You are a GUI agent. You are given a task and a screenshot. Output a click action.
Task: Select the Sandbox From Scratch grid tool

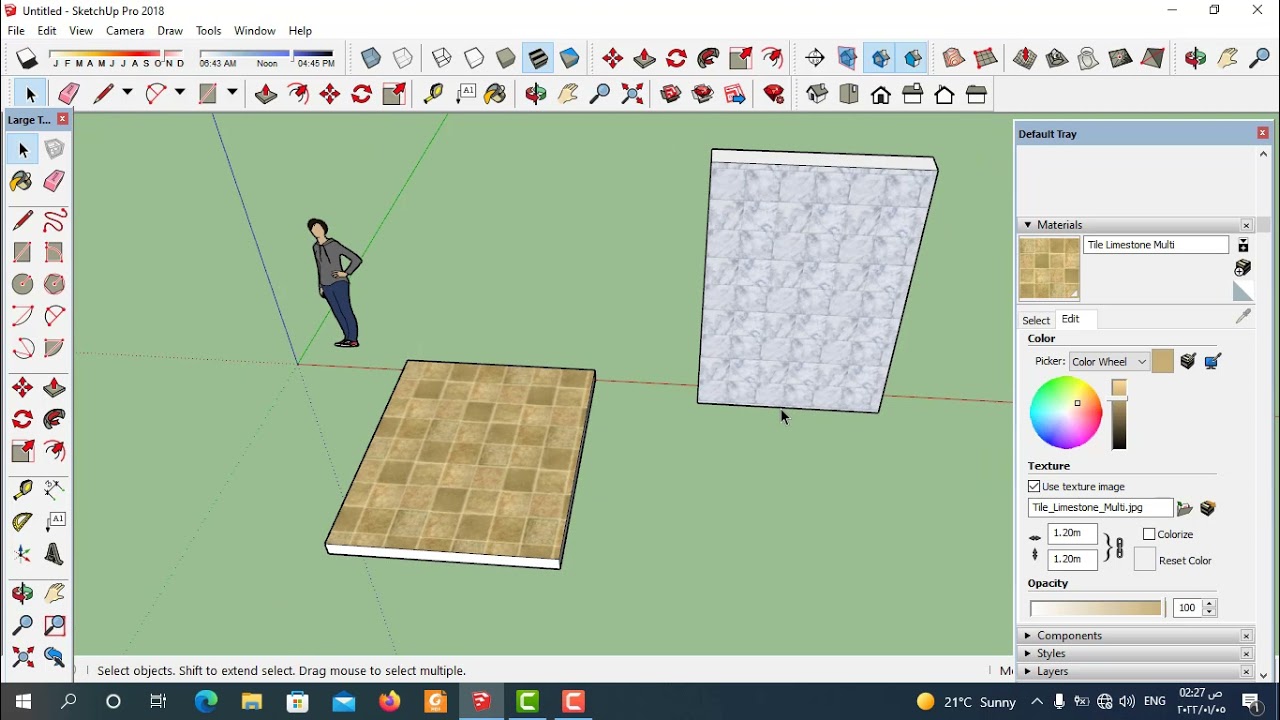[x=986, y=58]
